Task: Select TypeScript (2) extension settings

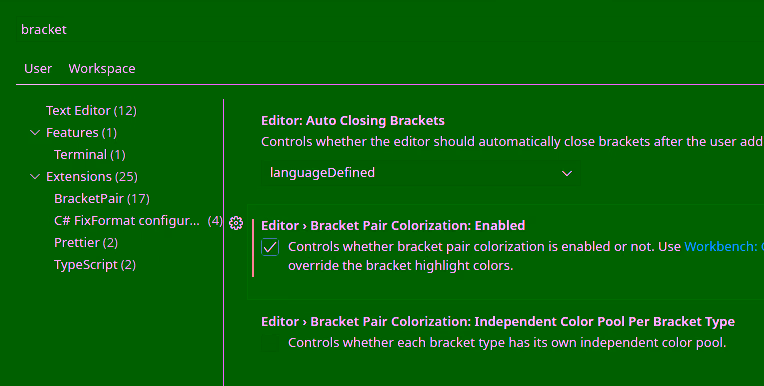Action: coord(95,265)
